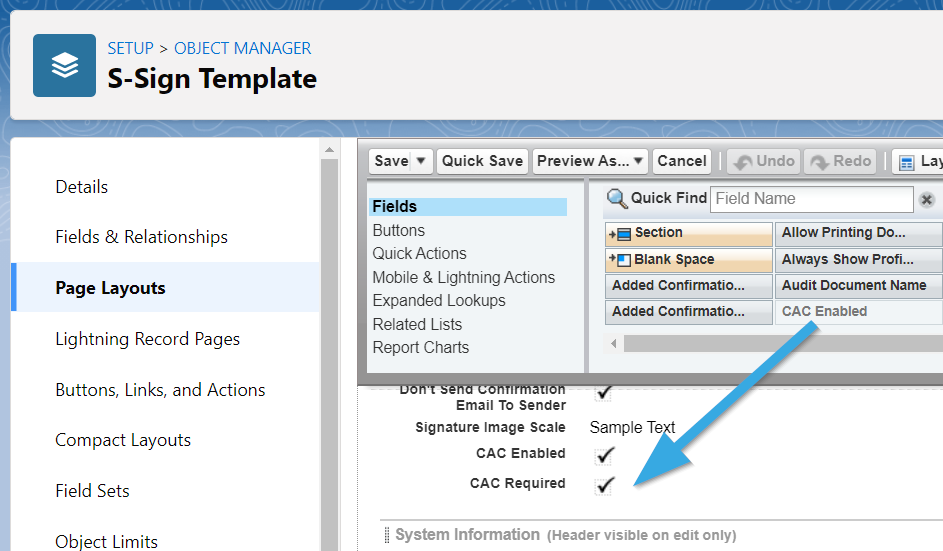Select the Blank Space palette item icon

[x=619, y=260]
